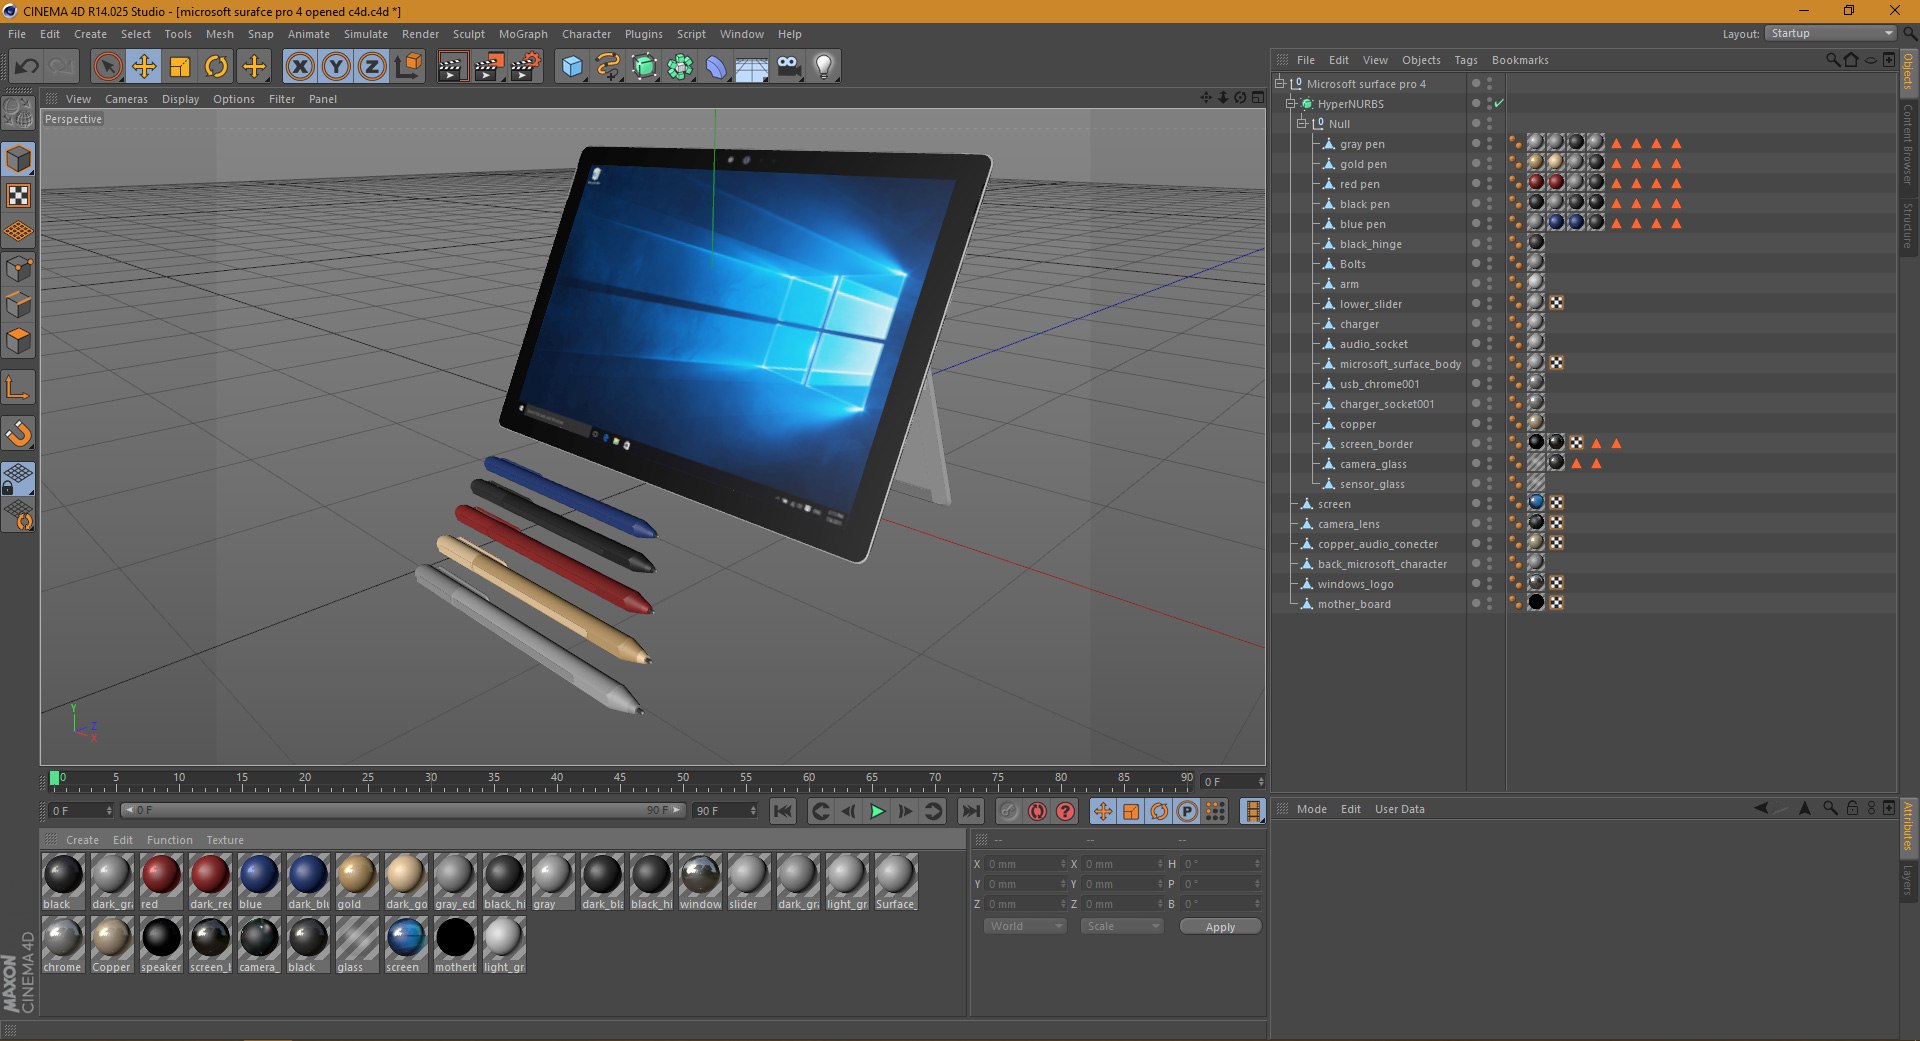Toggle HyperNURBS enable checkmark
1920x1041 pixels.
[1499, 103]
